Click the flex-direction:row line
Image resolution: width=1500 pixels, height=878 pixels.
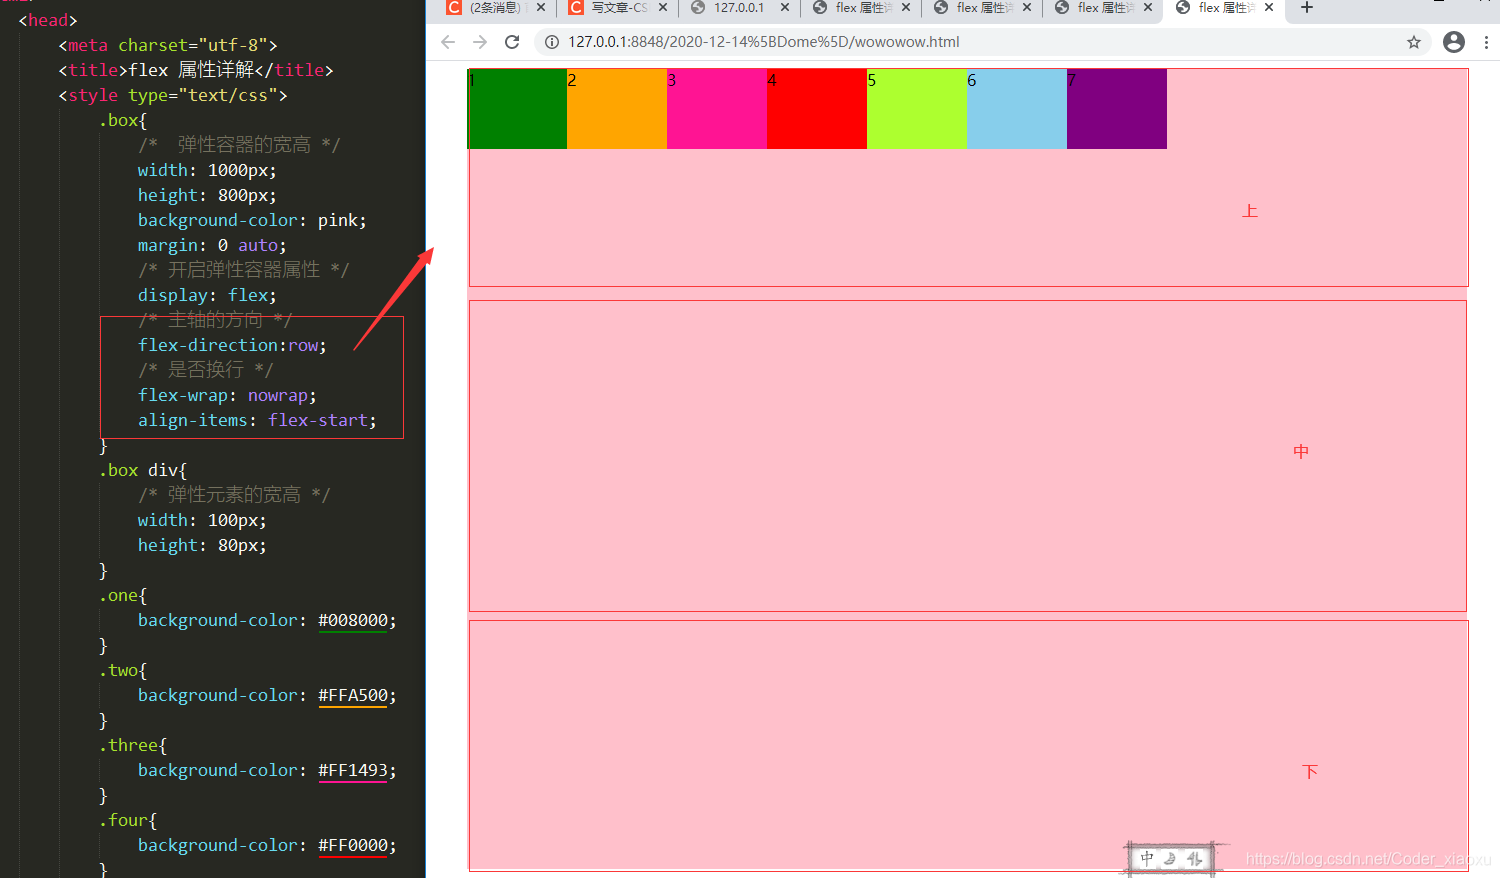click(x=232, y=345)
